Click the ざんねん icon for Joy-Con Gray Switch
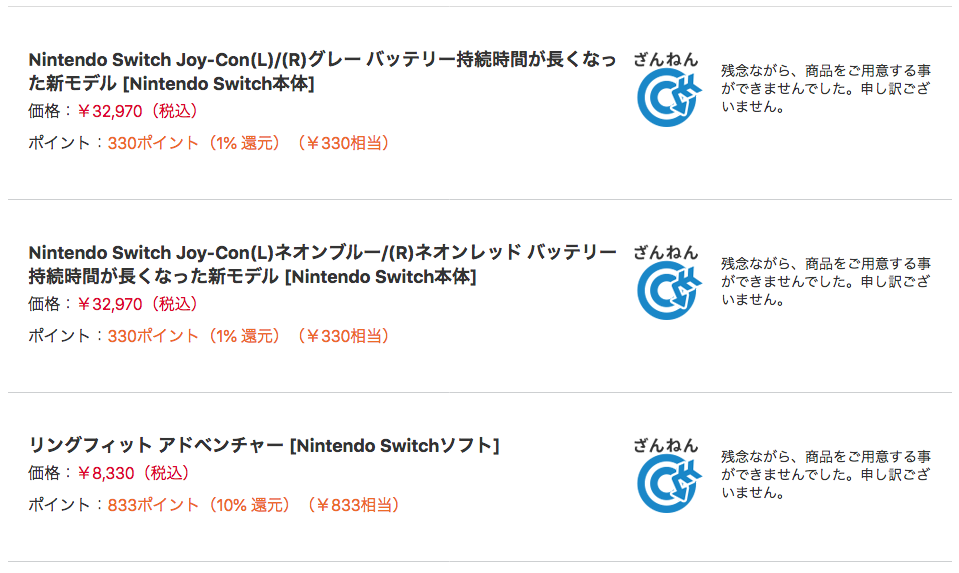 pos(668,97)
